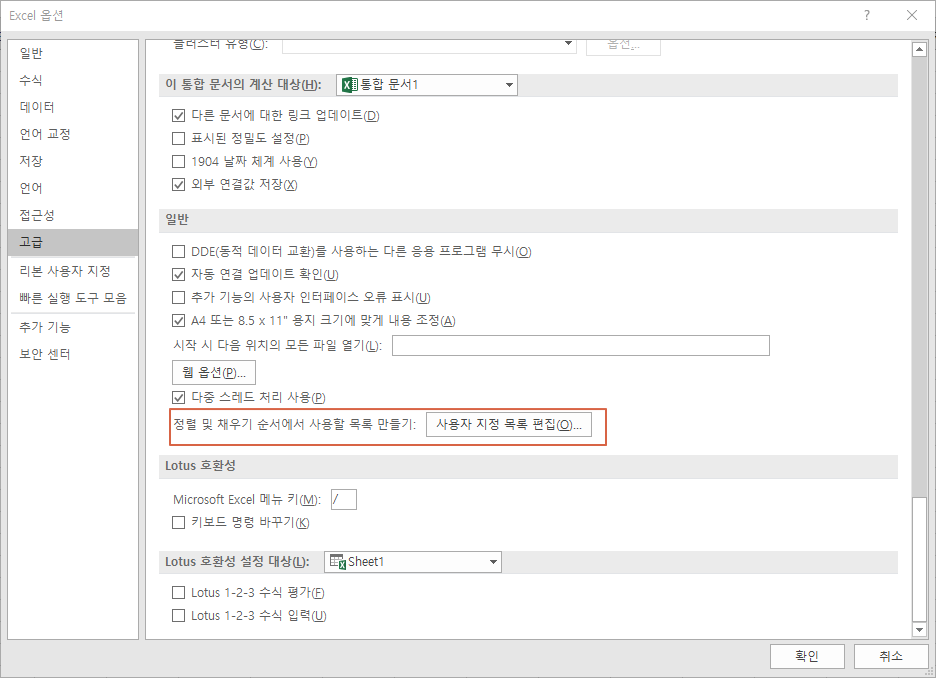Expand the 클러스터 유형 dropdown arrow
This screenshot has width=936, height=678.
click(568, 44)
